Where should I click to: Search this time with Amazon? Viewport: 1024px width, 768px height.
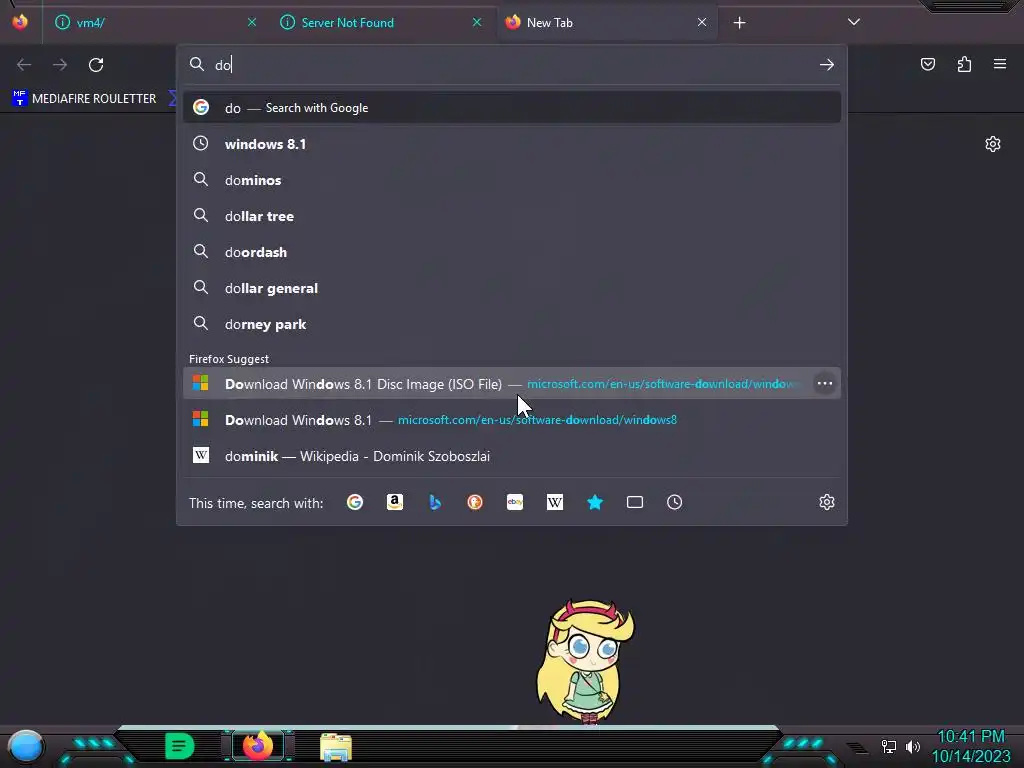coord(394,502)
